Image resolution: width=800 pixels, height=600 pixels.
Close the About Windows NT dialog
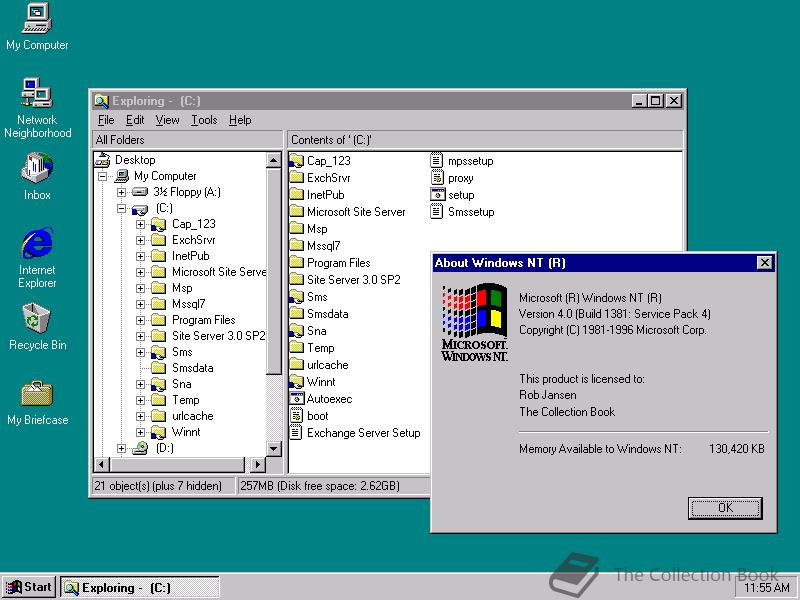(764, 263)
